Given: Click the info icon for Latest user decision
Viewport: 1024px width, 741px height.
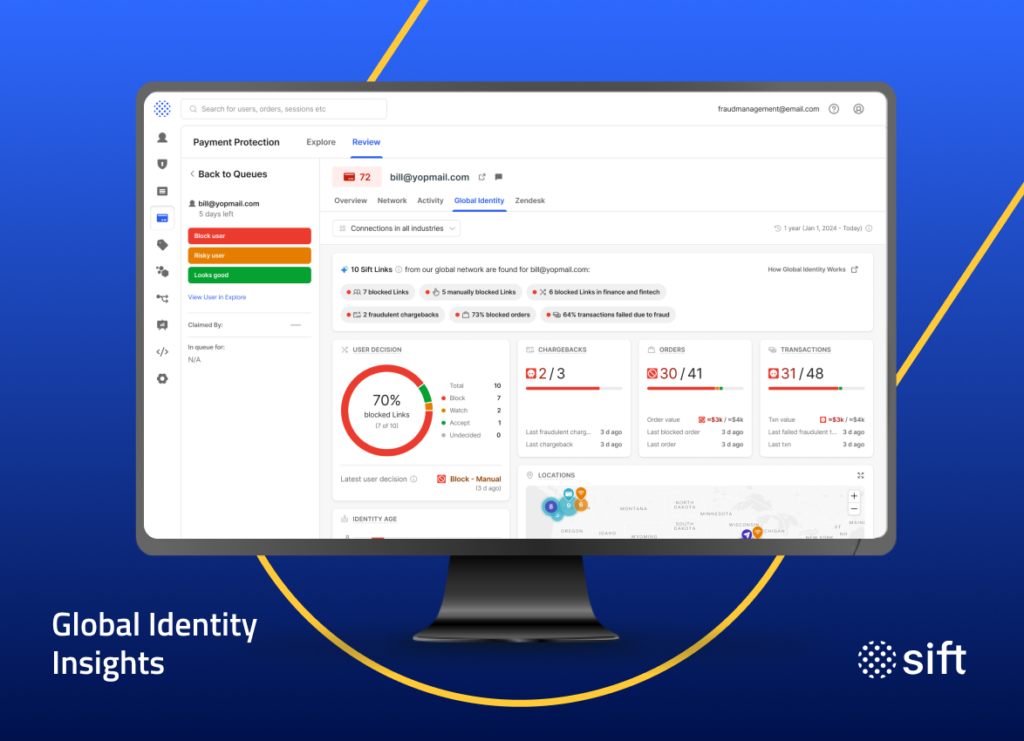Looking at the screenshot, I should point(413,479).
